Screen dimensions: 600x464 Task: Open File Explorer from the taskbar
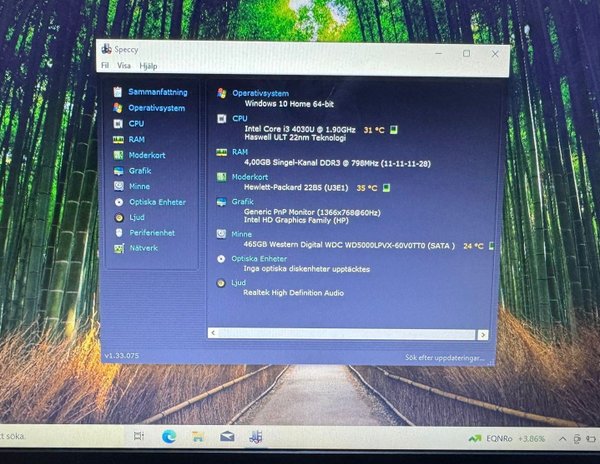coord(198,436)
